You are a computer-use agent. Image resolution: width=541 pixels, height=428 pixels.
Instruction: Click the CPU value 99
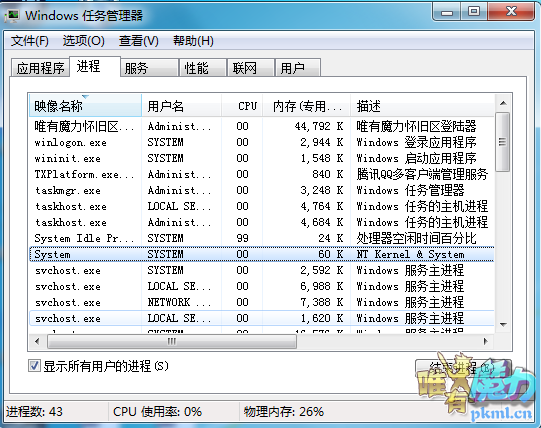[243, 238]
